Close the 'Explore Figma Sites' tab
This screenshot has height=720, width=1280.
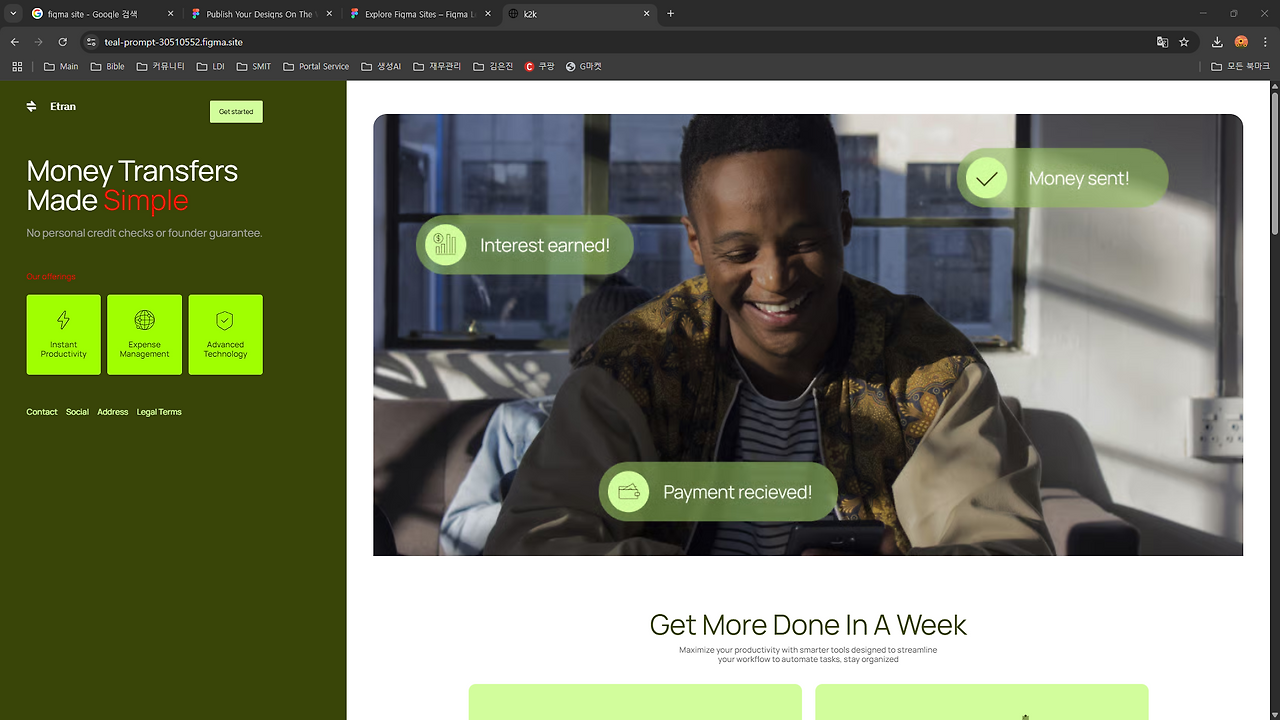pos(488,14)
